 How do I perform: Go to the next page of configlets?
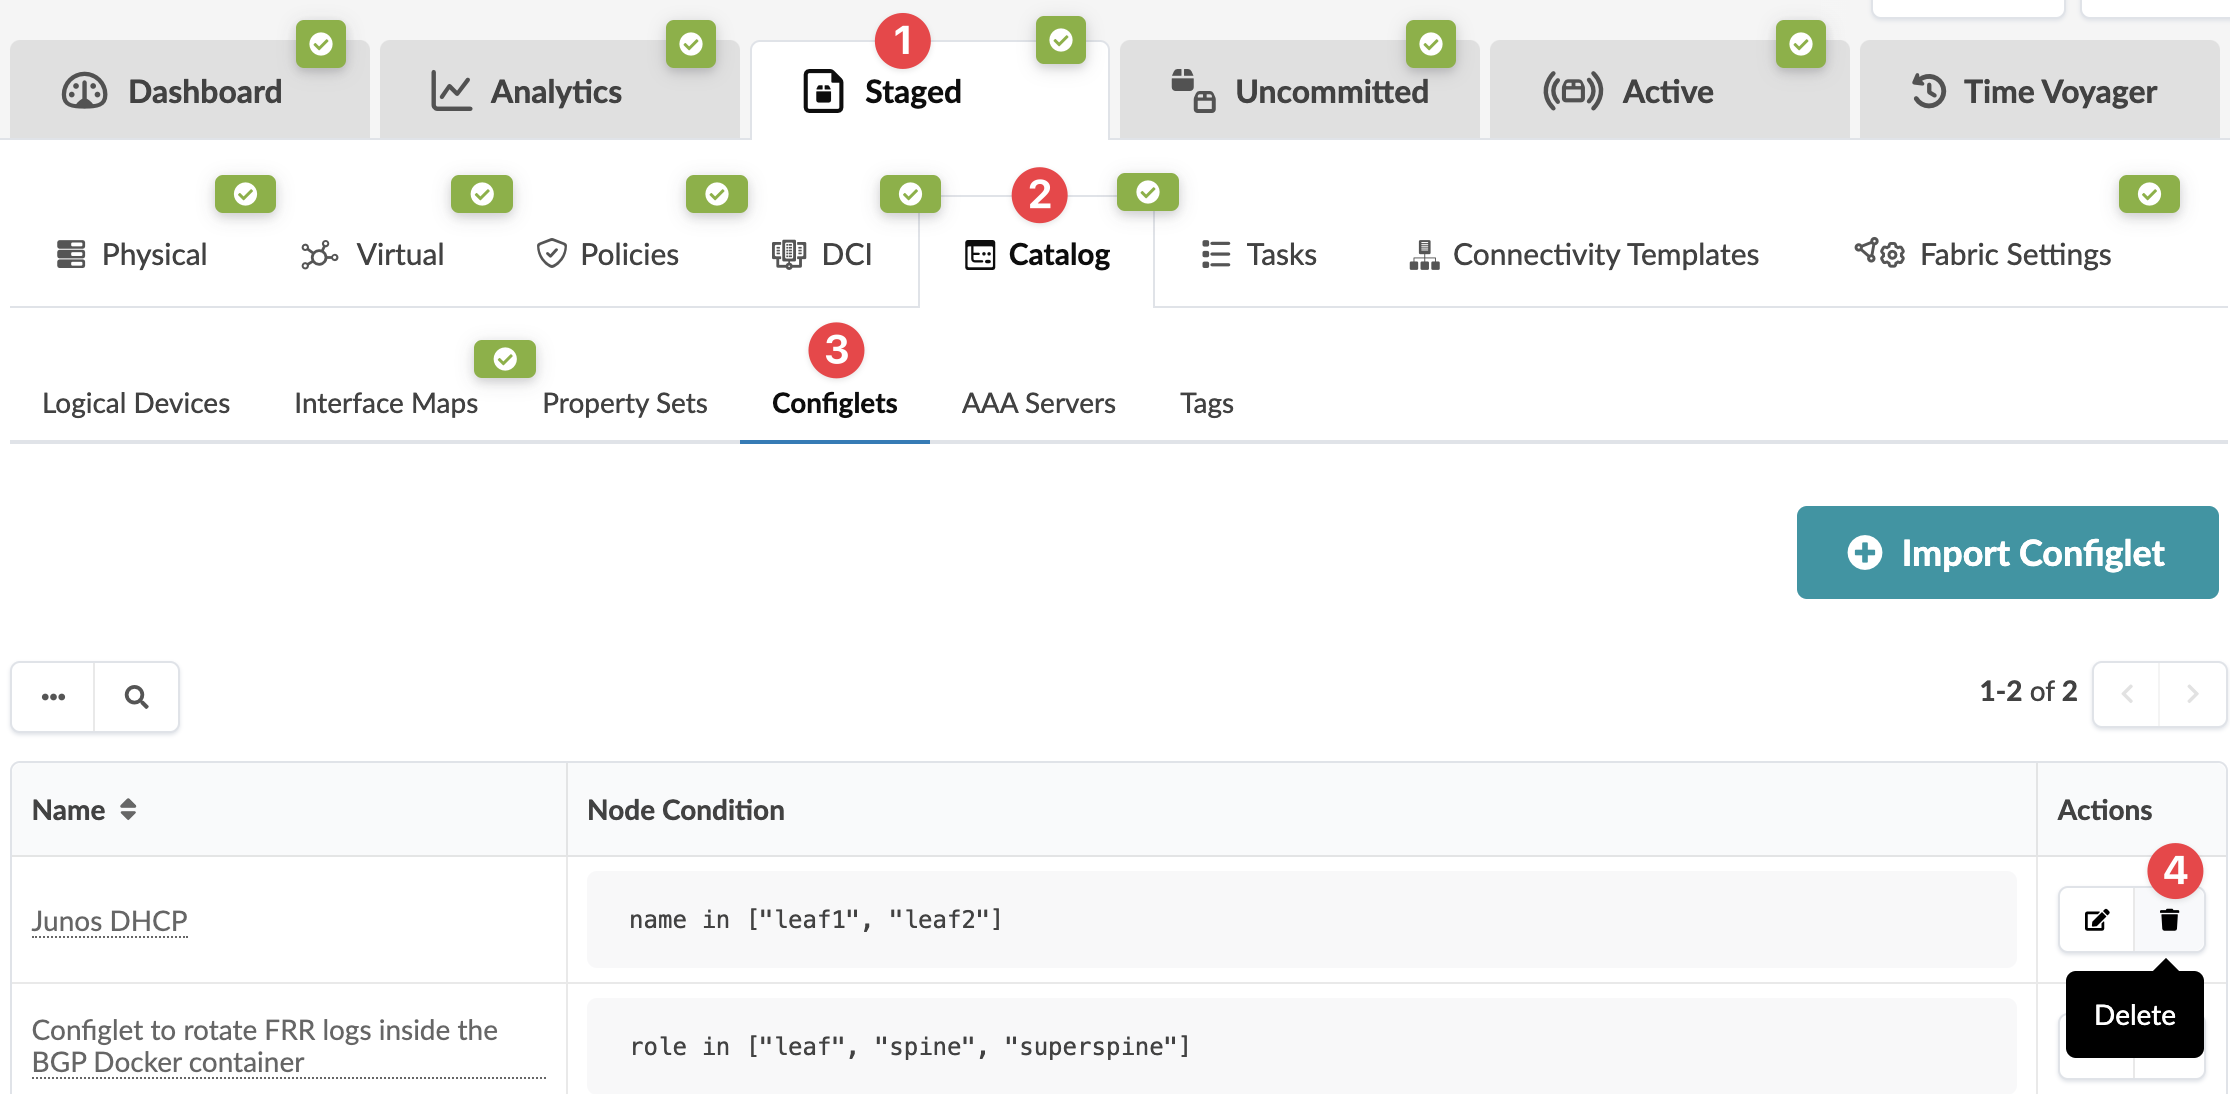(2192, 694)
